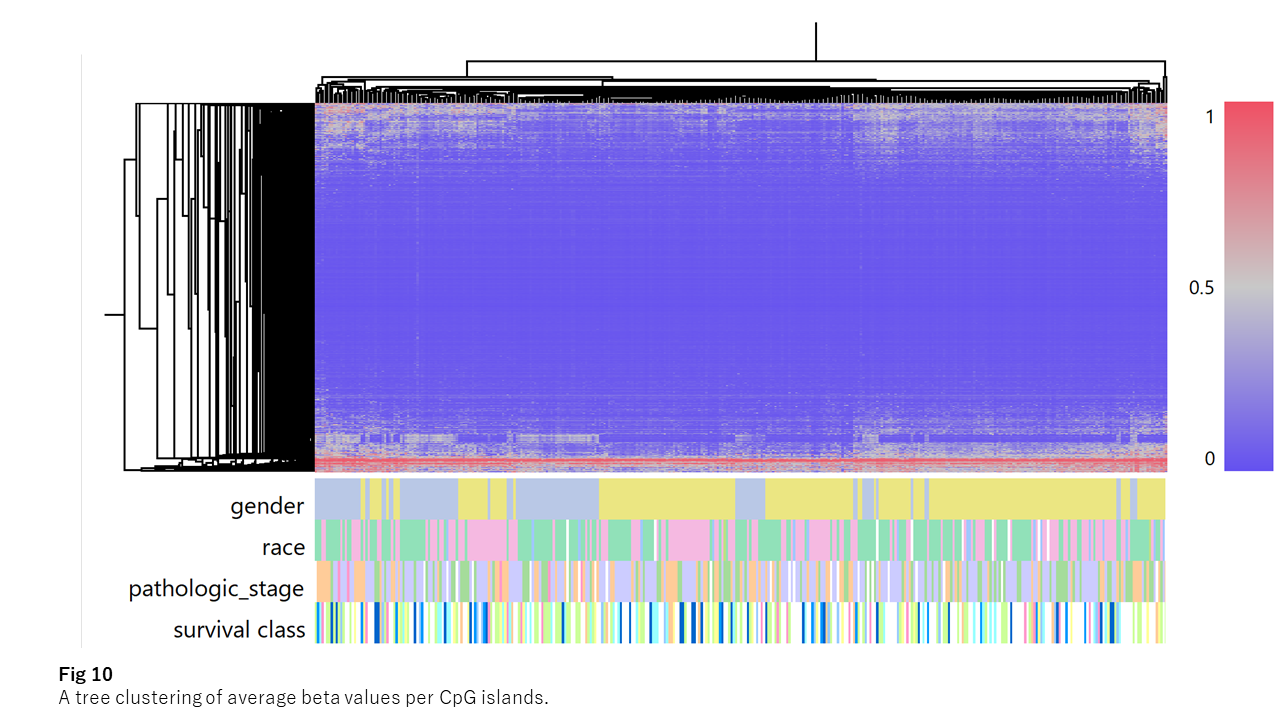Click the center of the methylation heatmap
The image size is (1280, 720).
click(x=740, y=286)
